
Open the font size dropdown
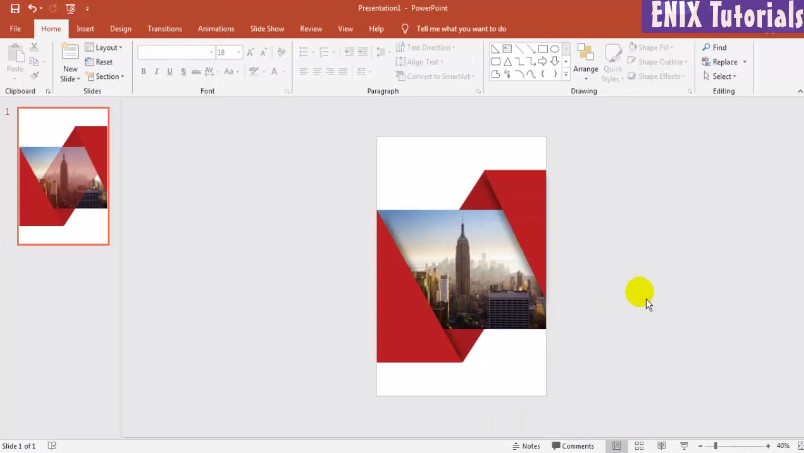tap(237, 52)
